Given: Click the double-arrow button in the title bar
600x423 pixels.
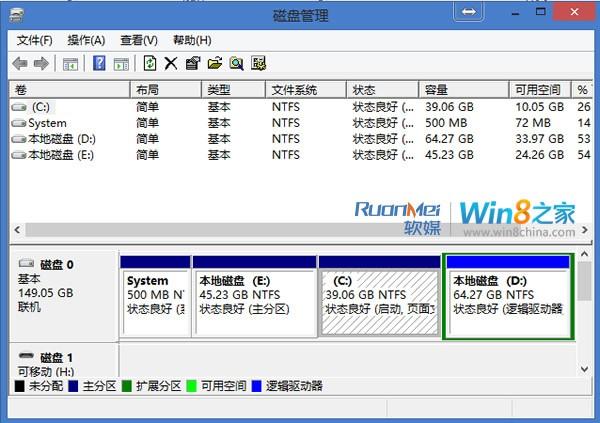Looking at the screenshot, I should [x=469, y=11].
